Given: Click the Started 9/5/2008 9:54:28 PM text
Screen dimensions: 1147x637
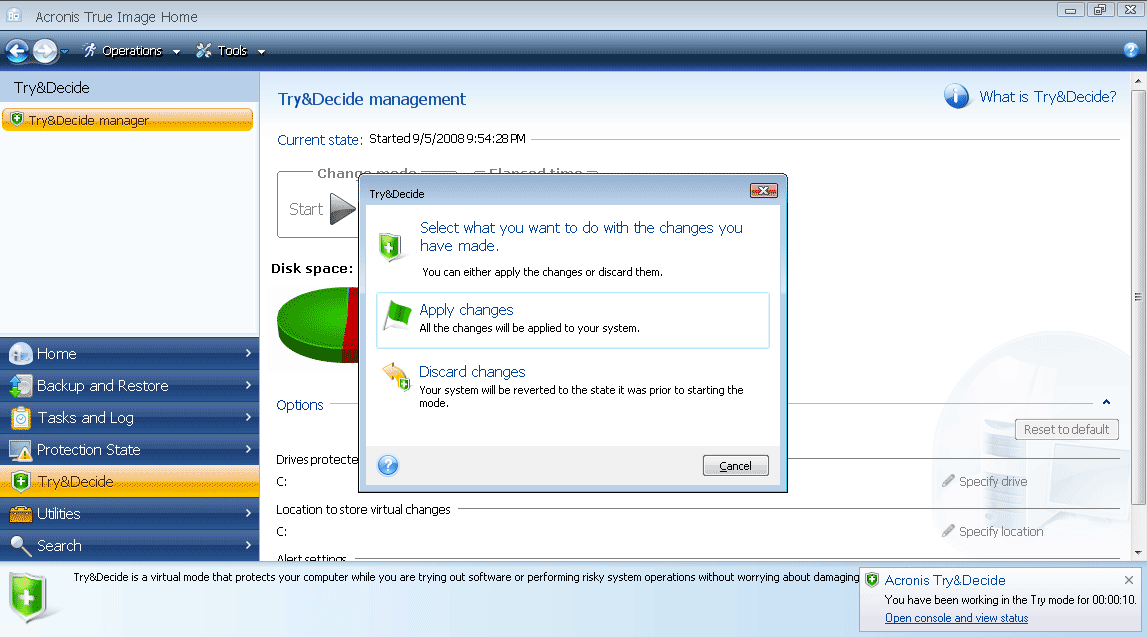Looking at the screenshot, I should [447, 138].
